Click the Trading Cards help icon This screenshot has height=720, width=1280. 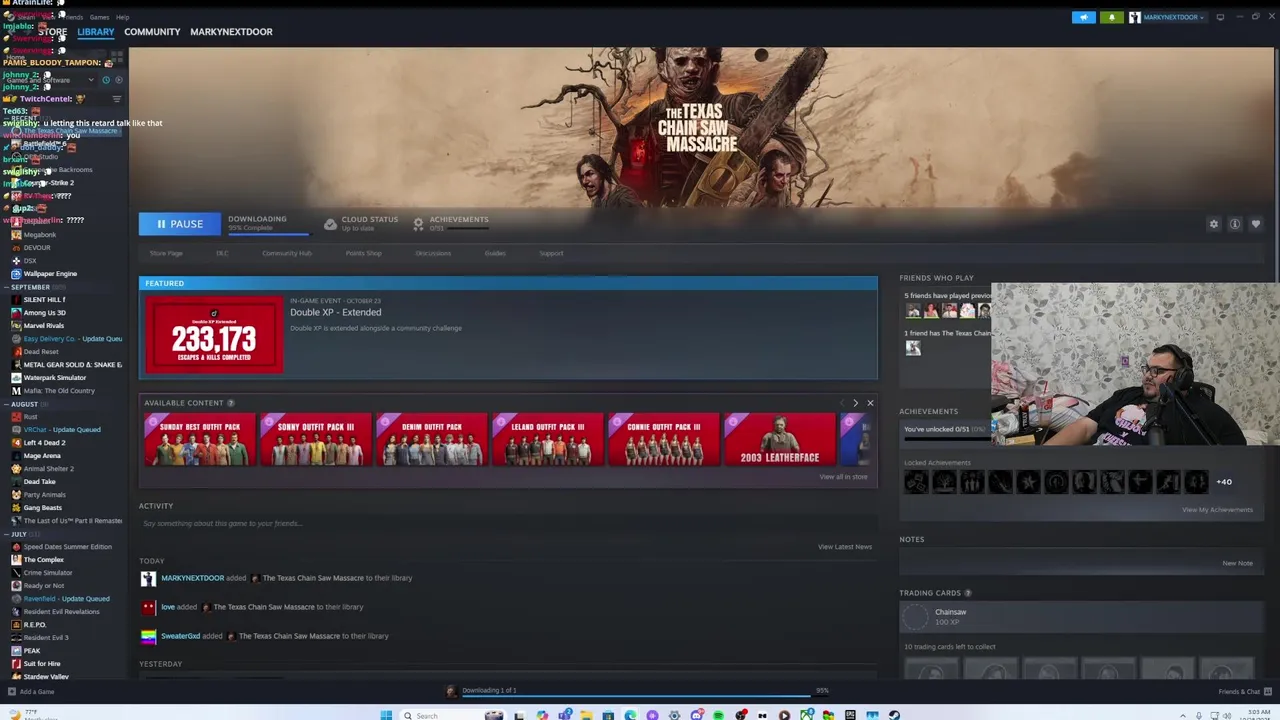click(967, 593)
